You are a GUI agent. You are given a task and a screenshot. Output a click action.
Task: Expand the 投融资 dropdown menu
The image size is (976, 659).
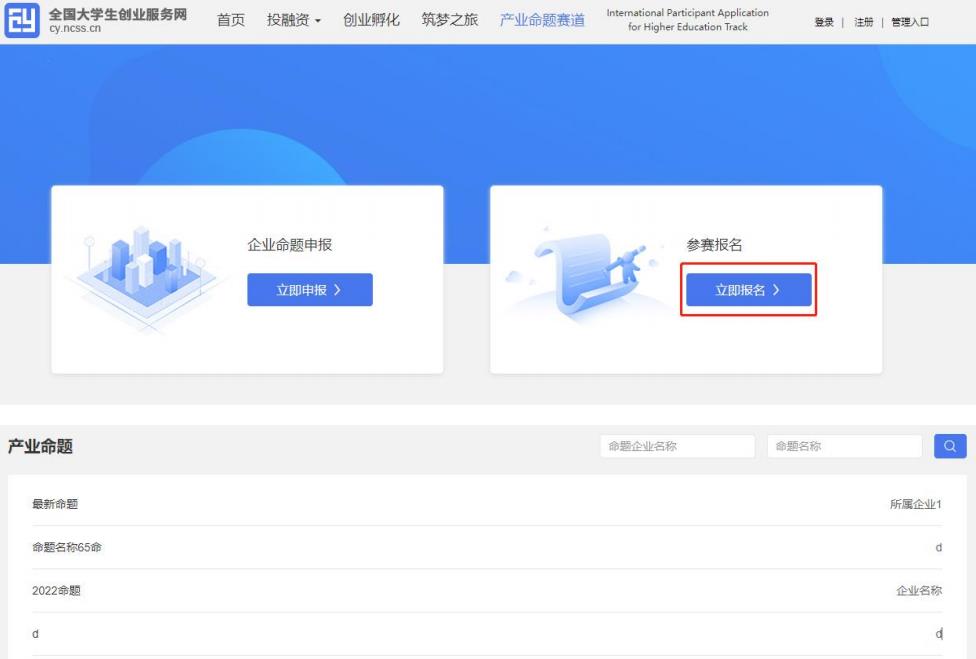point(293,21)
